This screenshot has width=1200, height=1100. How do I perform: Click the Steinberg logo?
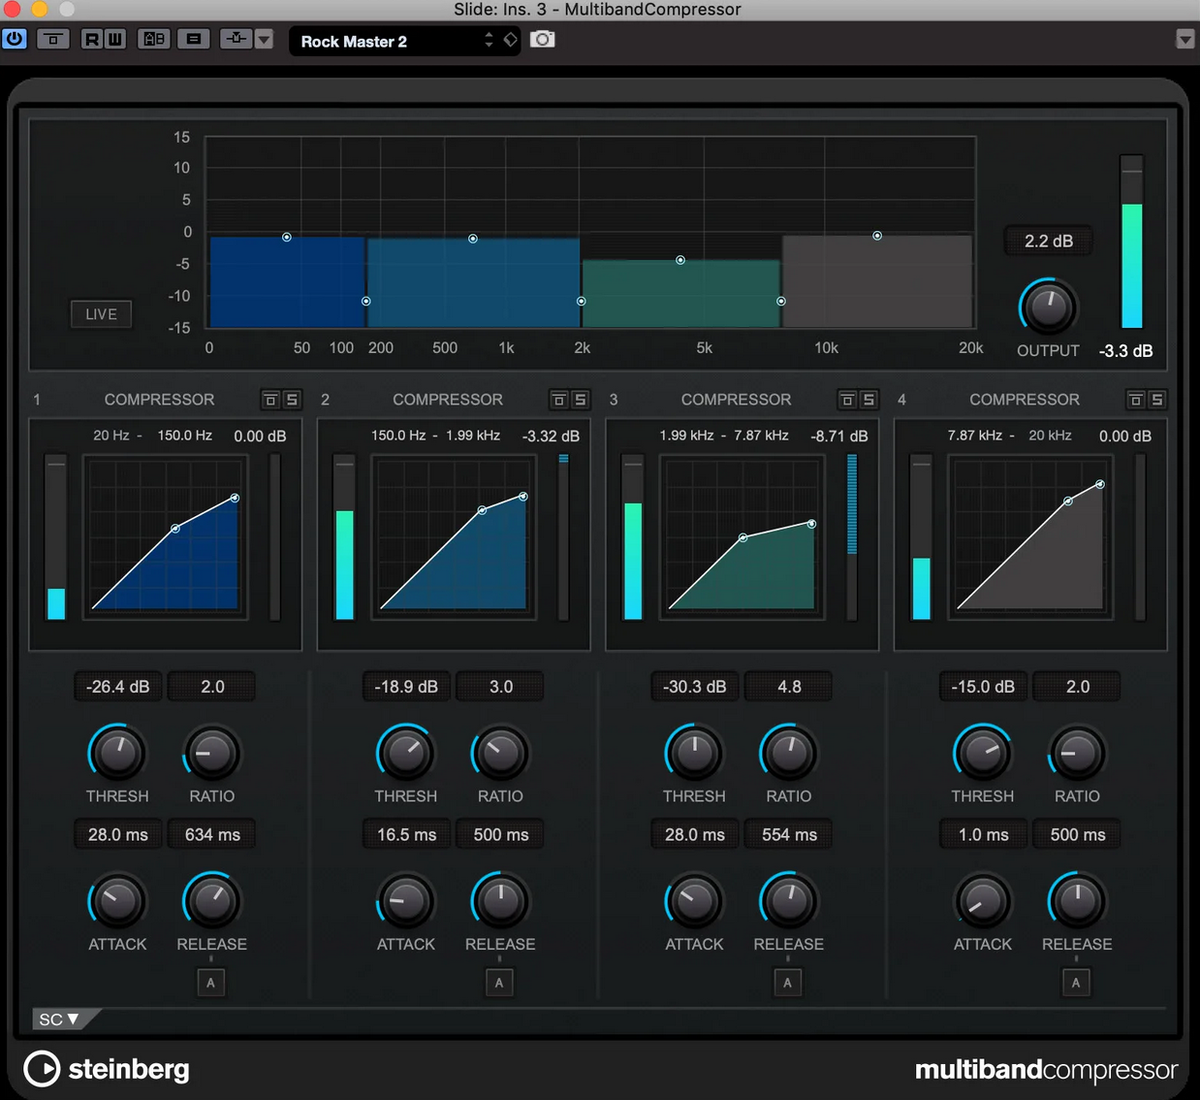[x=106, y=1069]
